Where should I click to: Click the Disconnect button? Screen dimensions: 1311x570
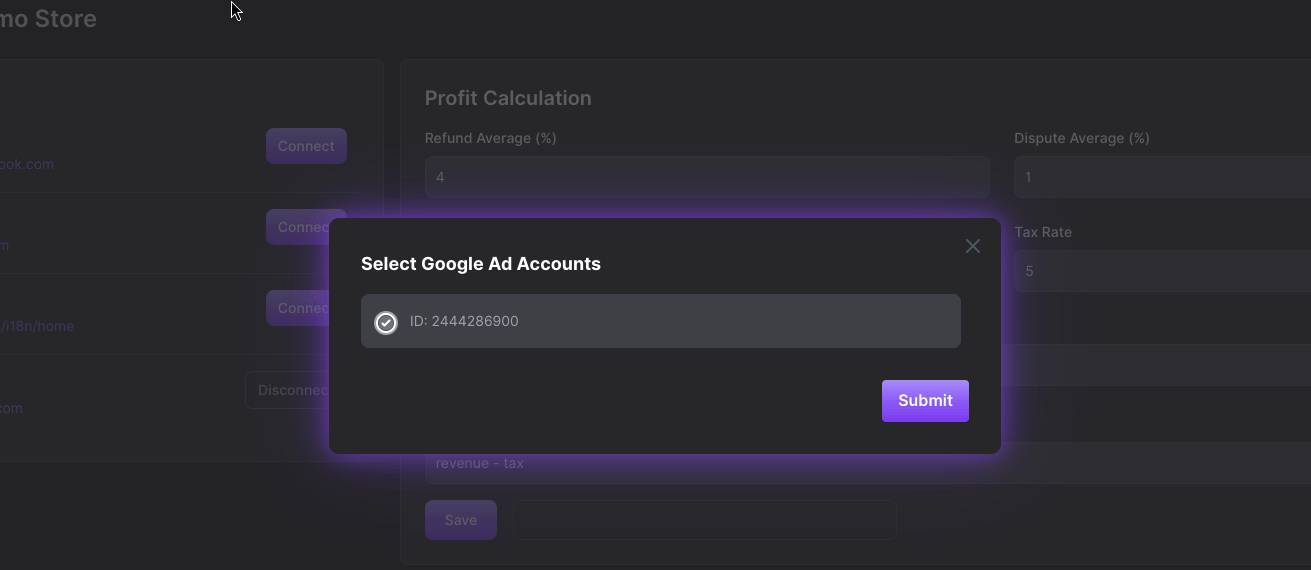click(x=288, y=390)
